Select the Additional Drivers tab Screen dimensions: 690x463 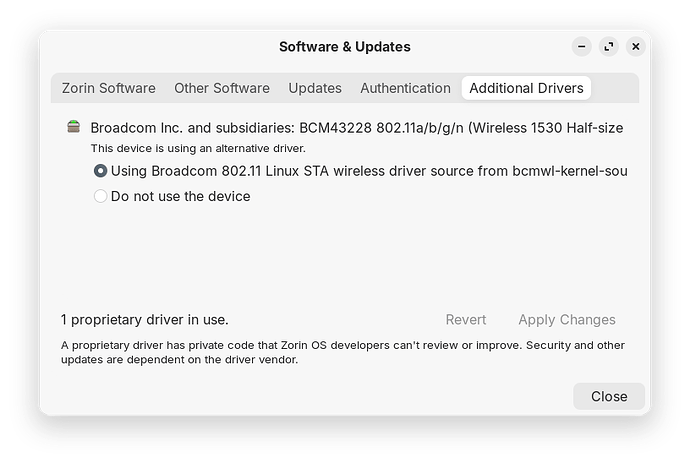[x=526, y=88]
